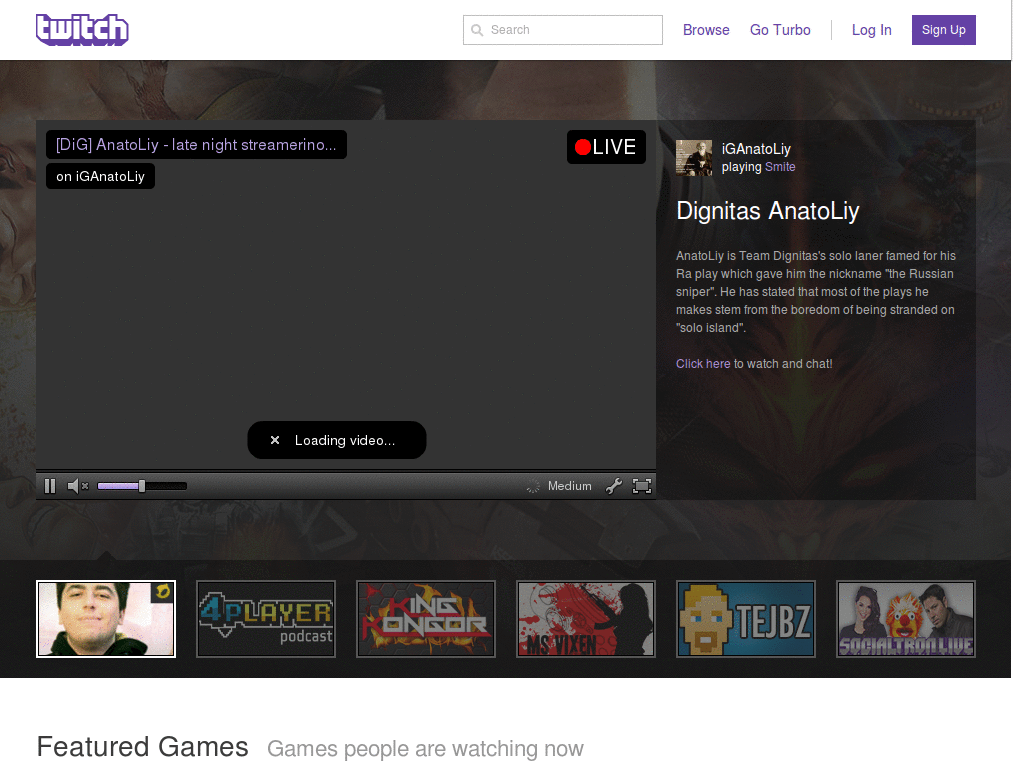The height and width of the screenshot is (768, 1024).
Task: Click the channel description paragraph about AnatoLiy
Action: pyautogui.click(x=816, y=291)
